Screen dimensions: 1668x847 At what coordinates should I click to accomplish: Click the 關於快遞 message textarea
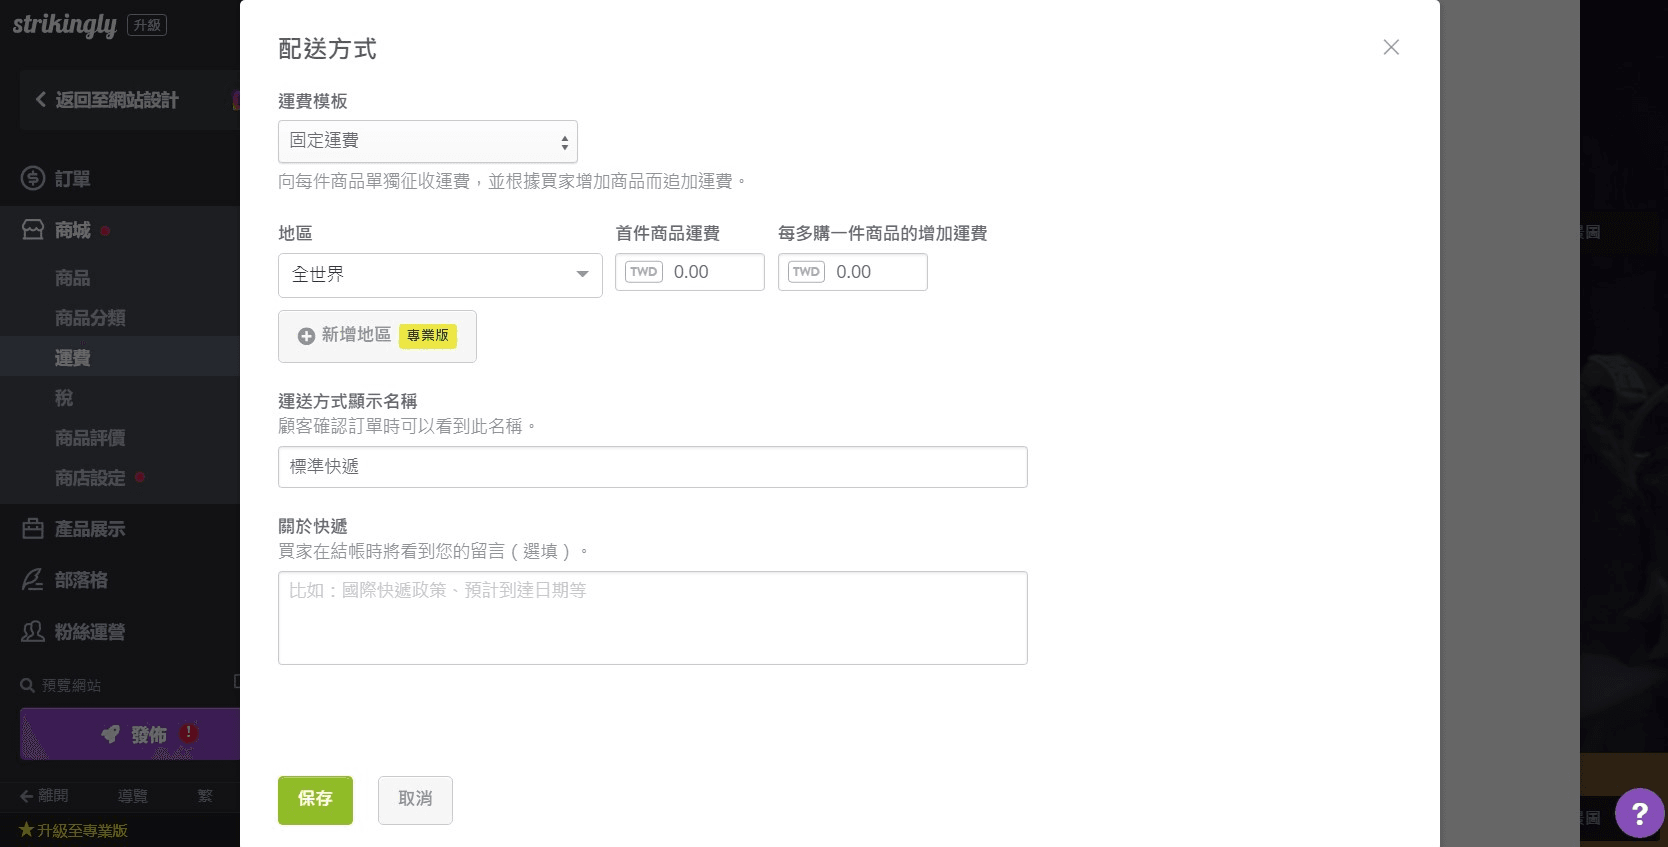click(x=652, y=617)
